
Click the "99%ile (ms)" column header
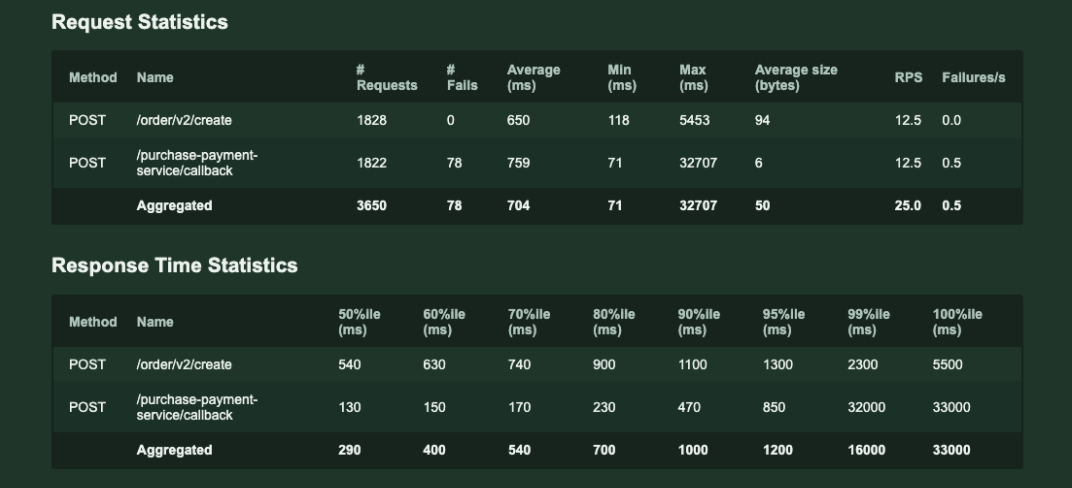(x=868, y=322)
